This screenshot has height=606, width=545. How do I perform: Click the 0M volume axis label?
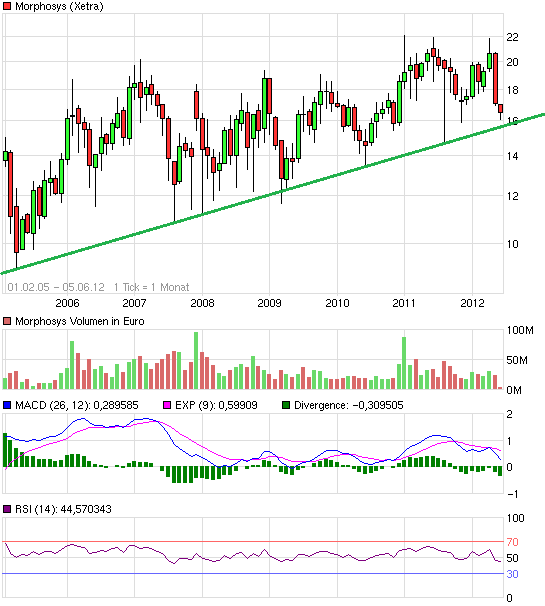tap(514, 390)
